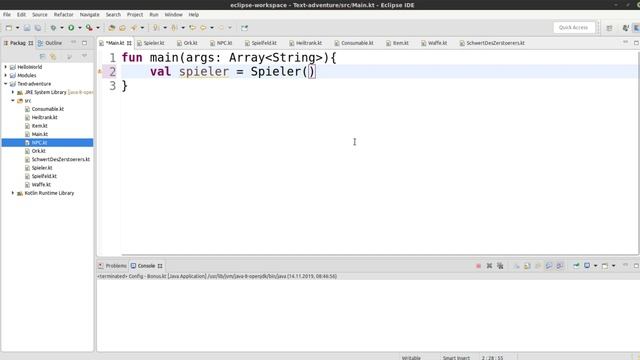This screenshot has width=640, height=360.
Task: Run the program with green Run button
Action: [x=71, y=28]
